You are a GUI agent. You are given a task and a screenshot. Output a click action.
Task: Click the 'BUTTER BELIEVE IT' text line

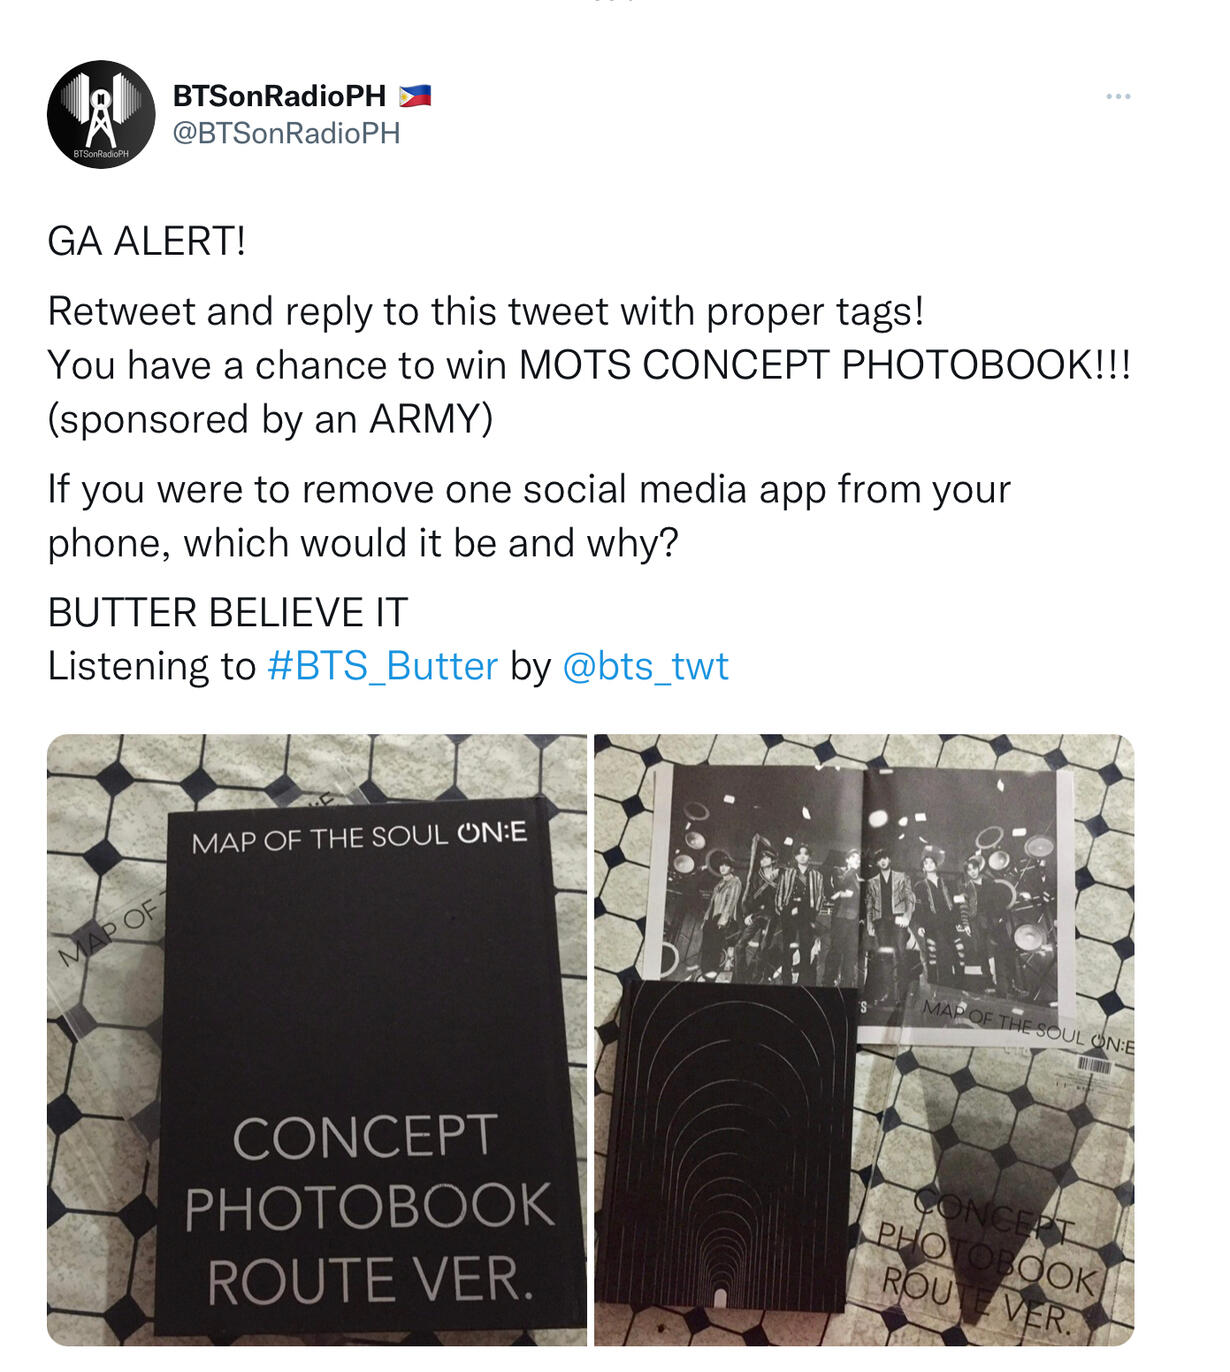228,612
